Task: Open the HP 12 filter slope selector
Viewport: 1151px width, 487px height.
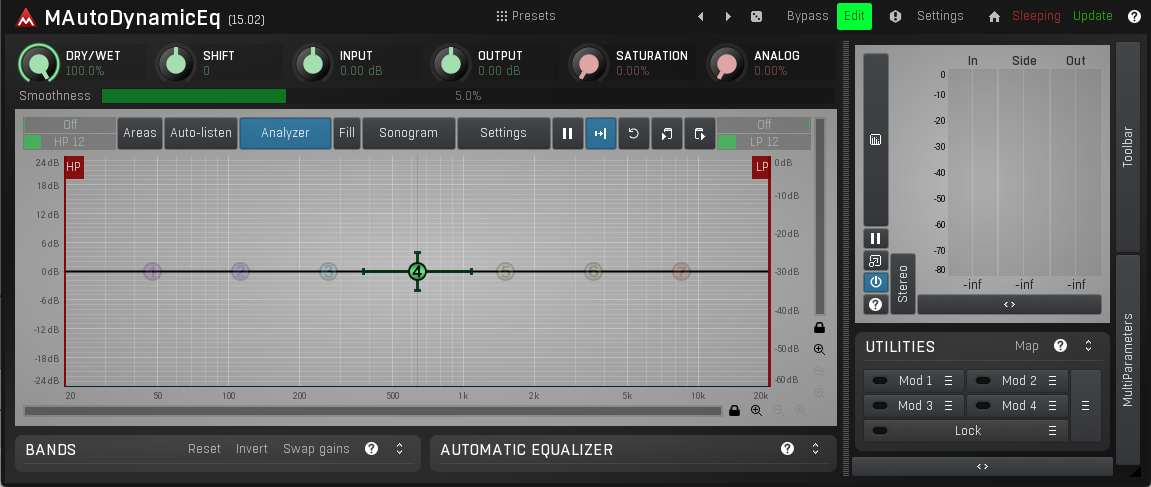Action: (70, 142)
